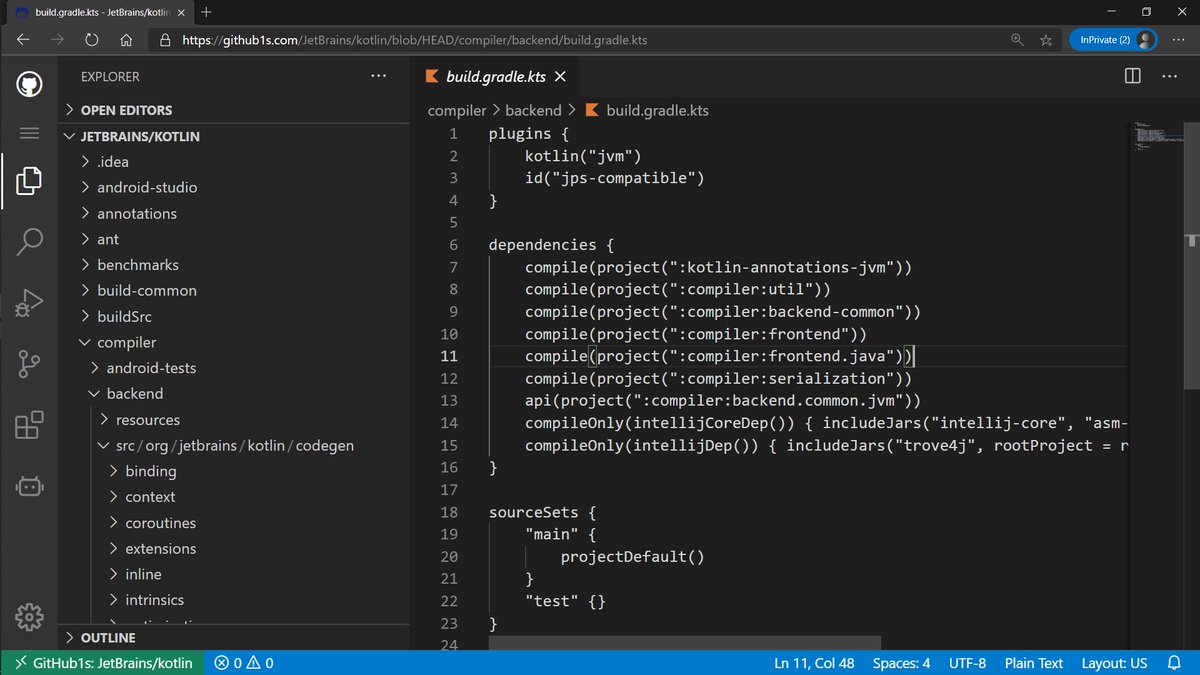Open the Manage gear icon
1200x675 pixels.
pos(29,616)
